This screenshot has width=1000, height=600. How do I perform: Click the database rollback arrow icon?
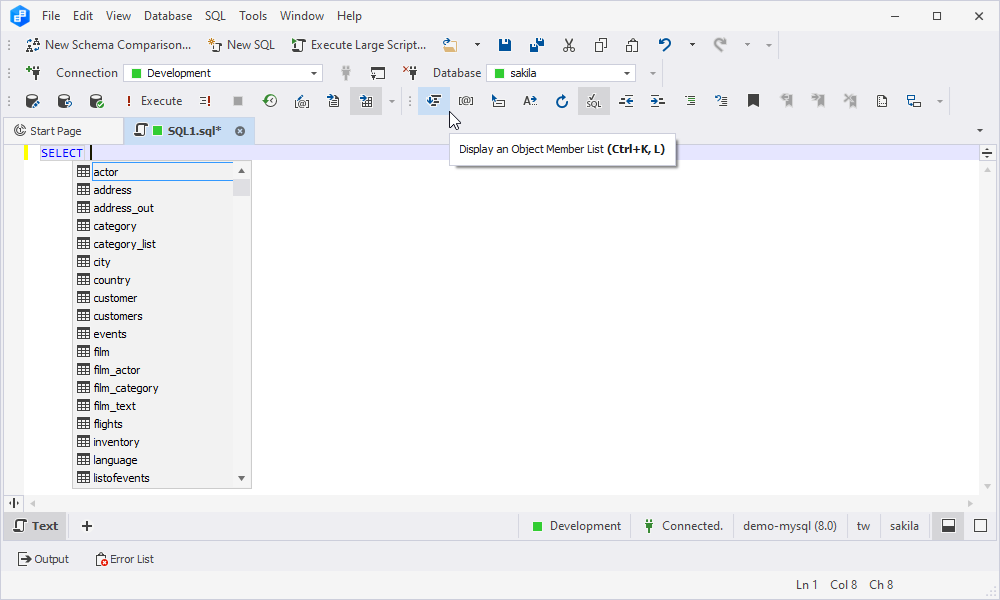point(64,101)
